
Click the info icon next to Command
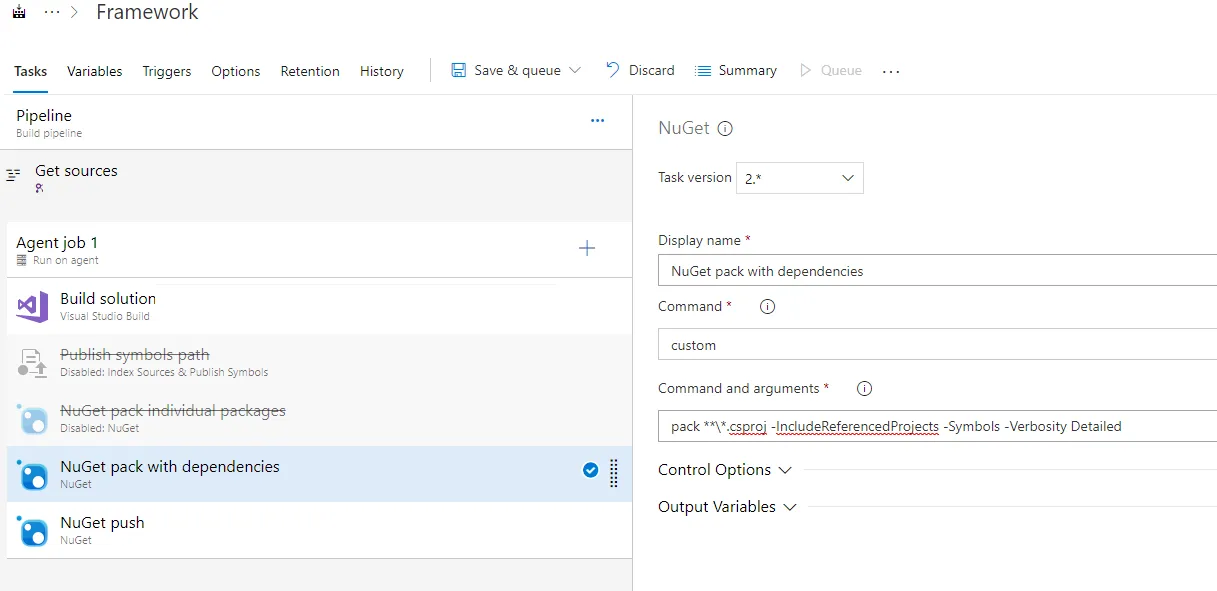point(767,307)
